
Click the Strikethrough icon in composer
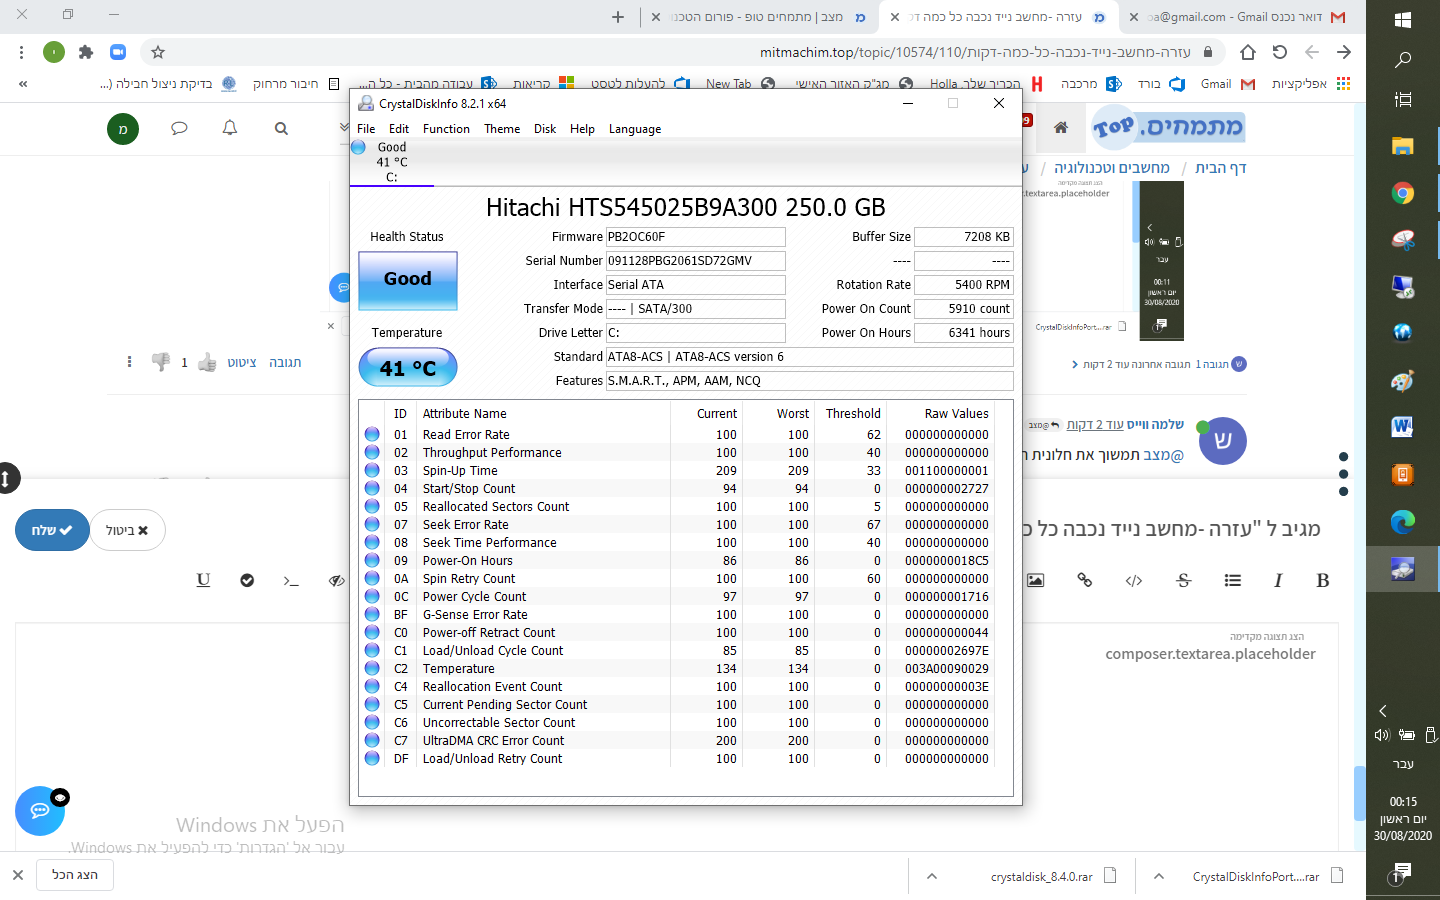(x=1184, y=580)
